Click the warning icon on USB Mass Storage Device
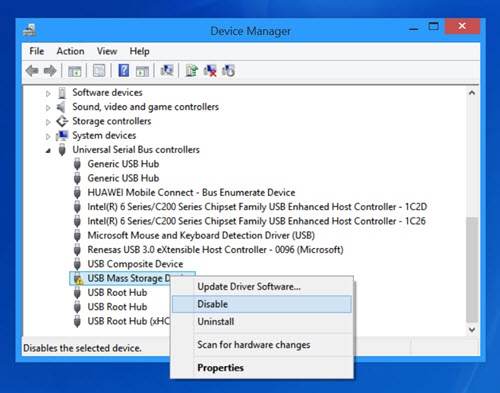Image resolution: width=500 pixels, height=393 pixels. [x=78, y=278]
